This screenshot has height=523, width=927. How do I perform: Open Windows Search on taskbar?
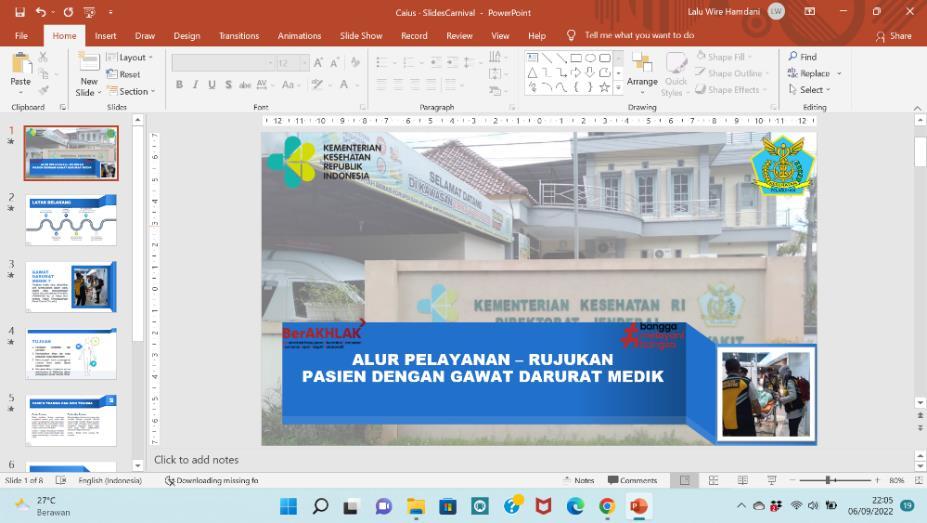[320, 506]
